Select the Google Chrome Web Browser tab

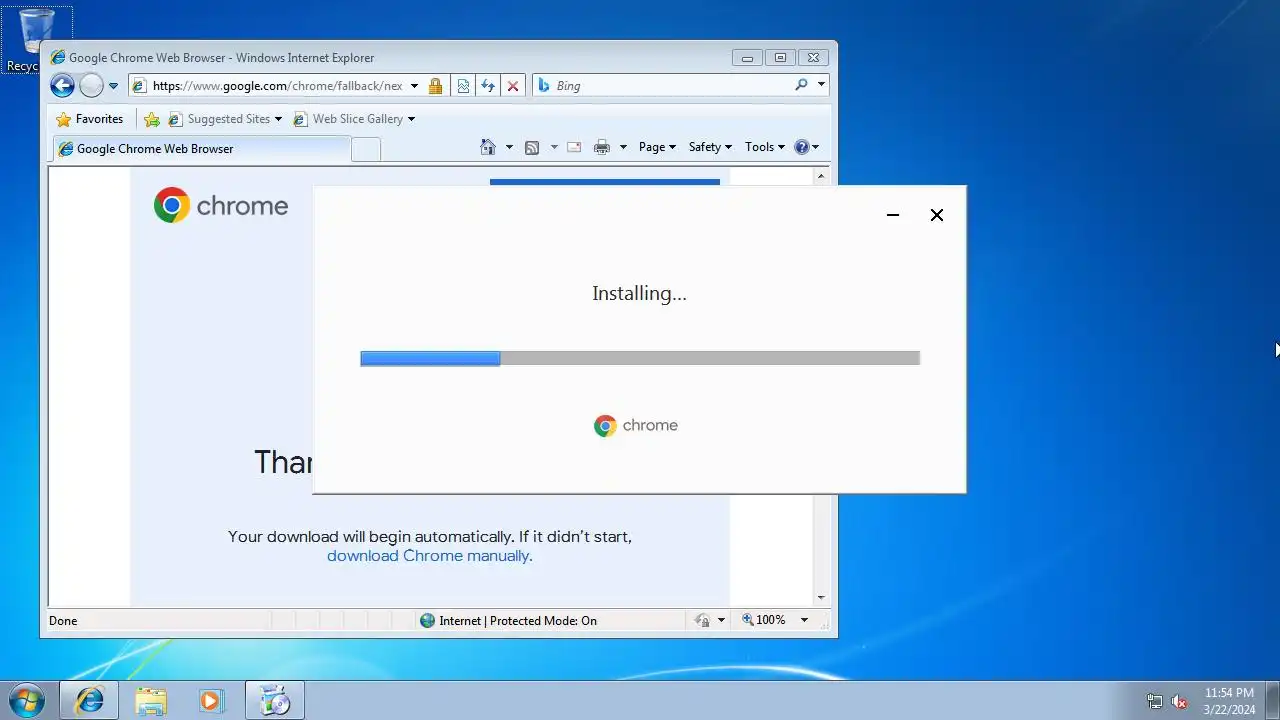[200, 149]
